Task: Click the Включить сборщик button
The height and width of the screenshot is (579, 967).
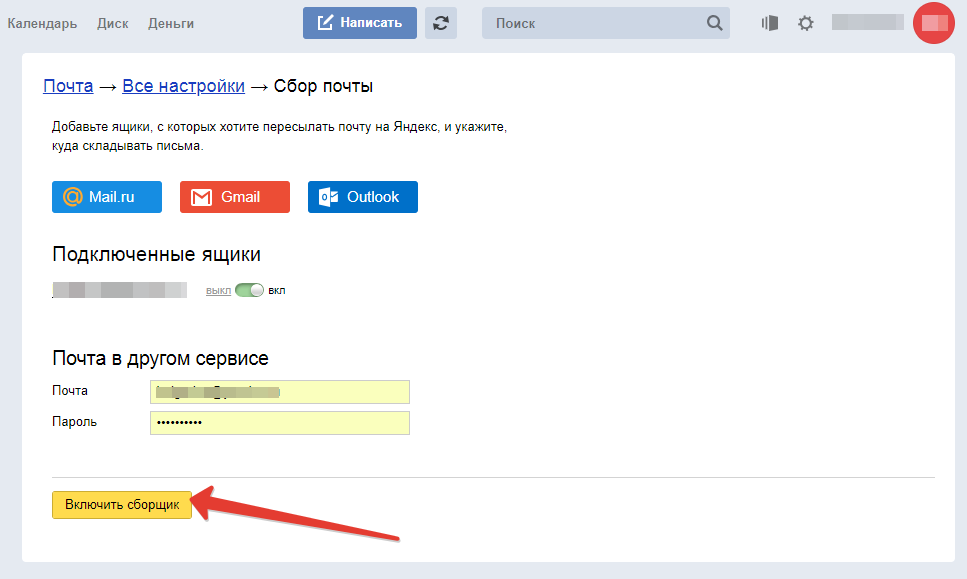Action: (x=122, y=504)
